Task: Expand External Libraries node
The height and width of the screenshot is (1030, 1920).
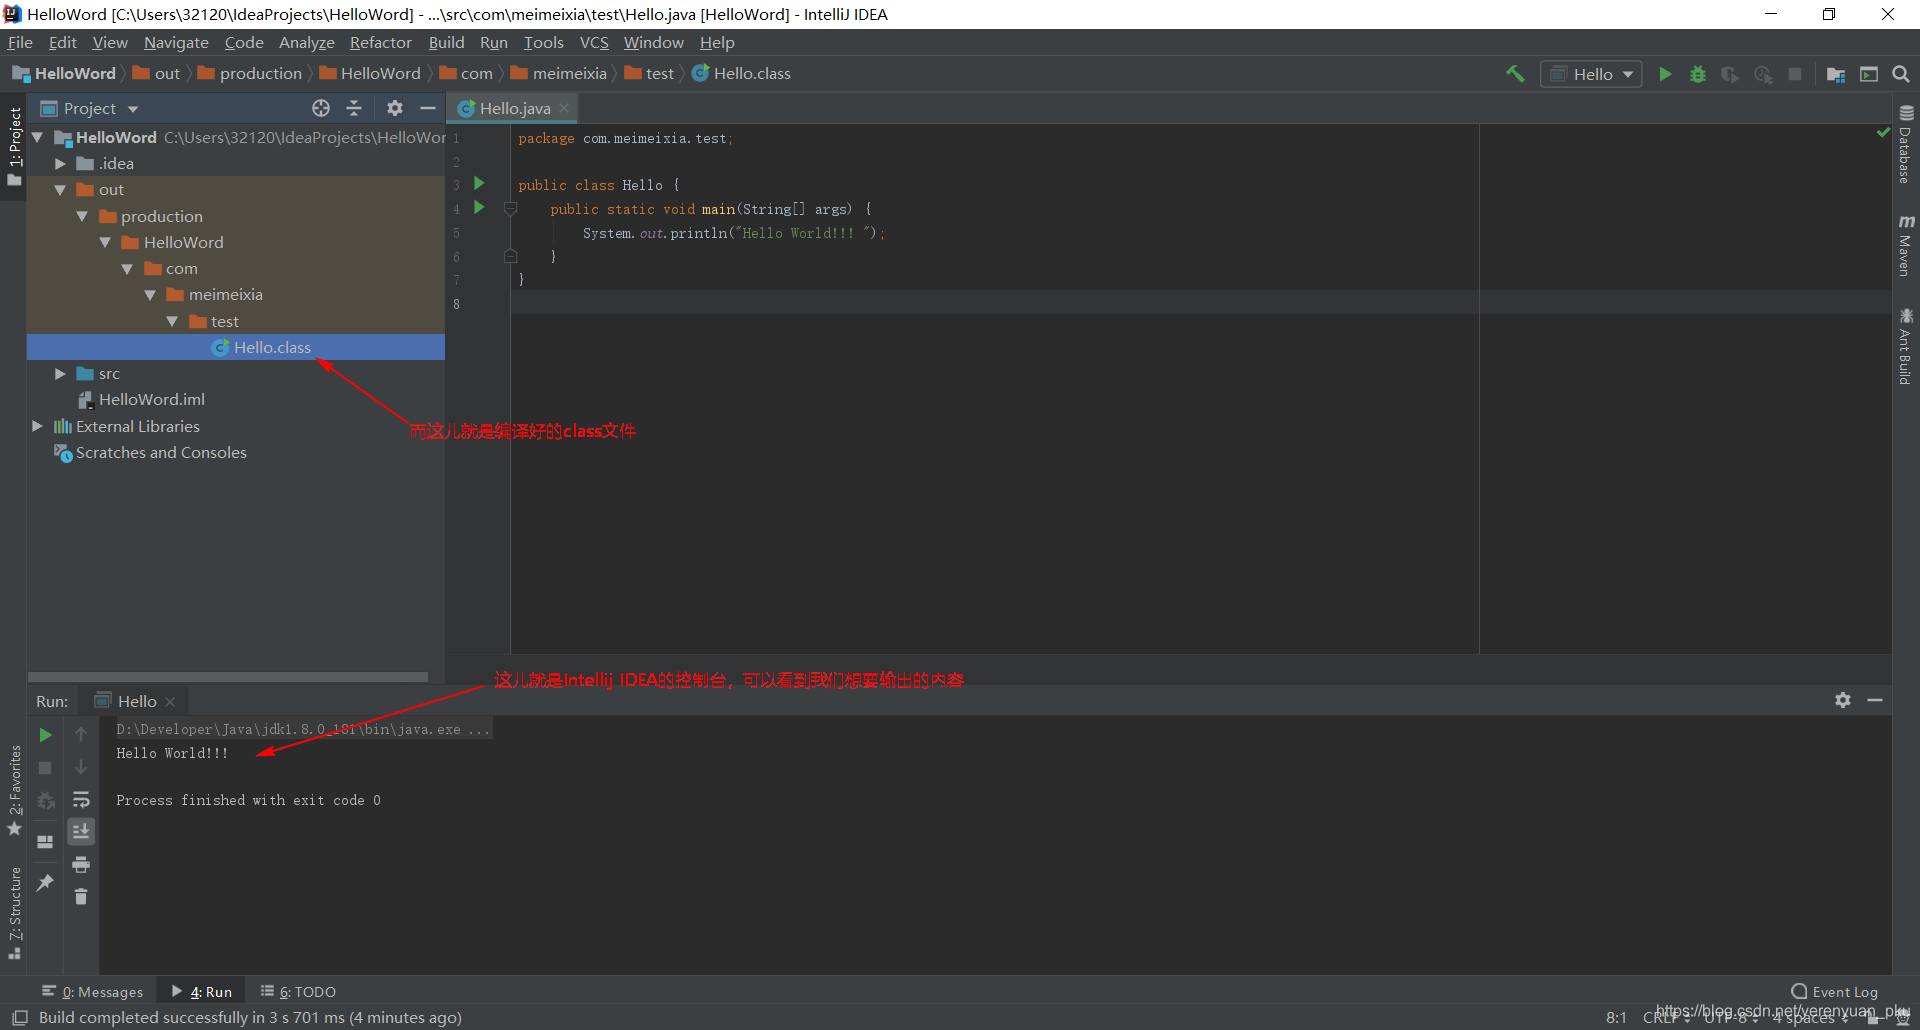Action: pyautogui.click(x=37, y=426)
